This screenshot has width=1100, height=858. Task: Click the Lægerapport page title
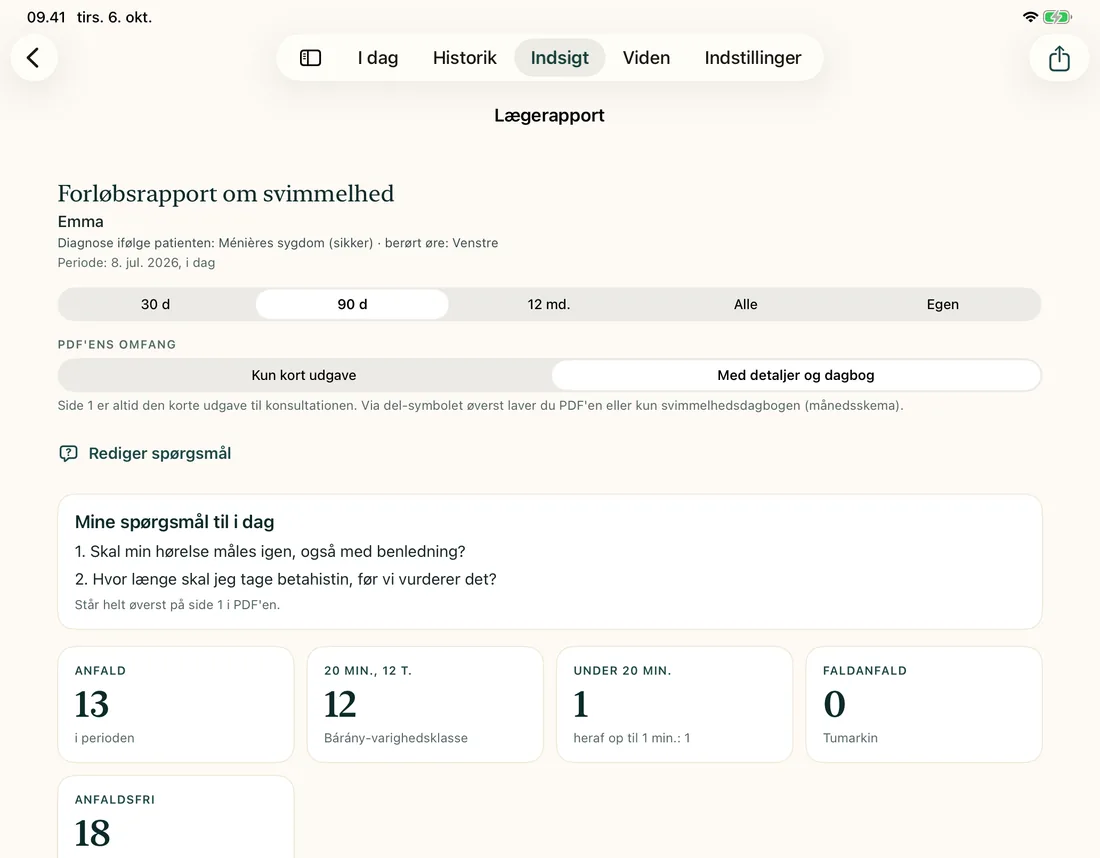coord(549,115)
